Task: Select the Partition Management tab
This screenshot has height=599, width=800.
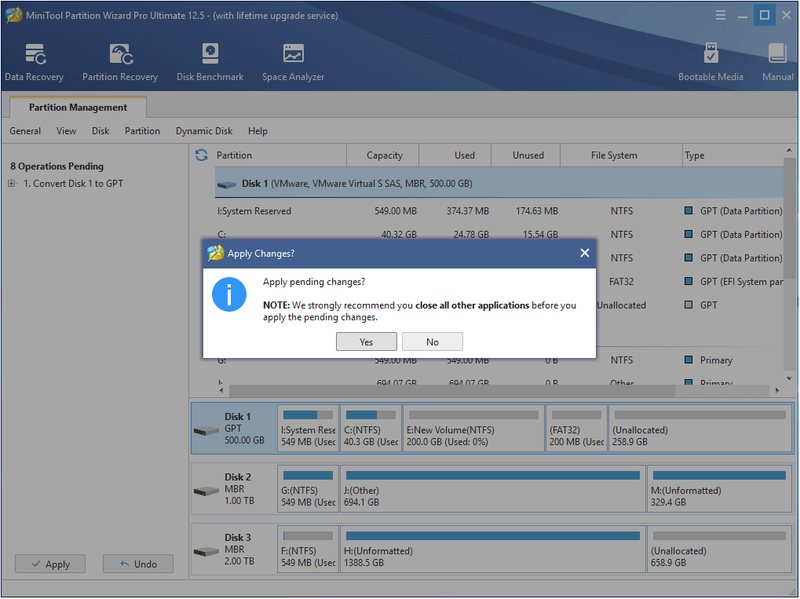Action: click(78, 107)
